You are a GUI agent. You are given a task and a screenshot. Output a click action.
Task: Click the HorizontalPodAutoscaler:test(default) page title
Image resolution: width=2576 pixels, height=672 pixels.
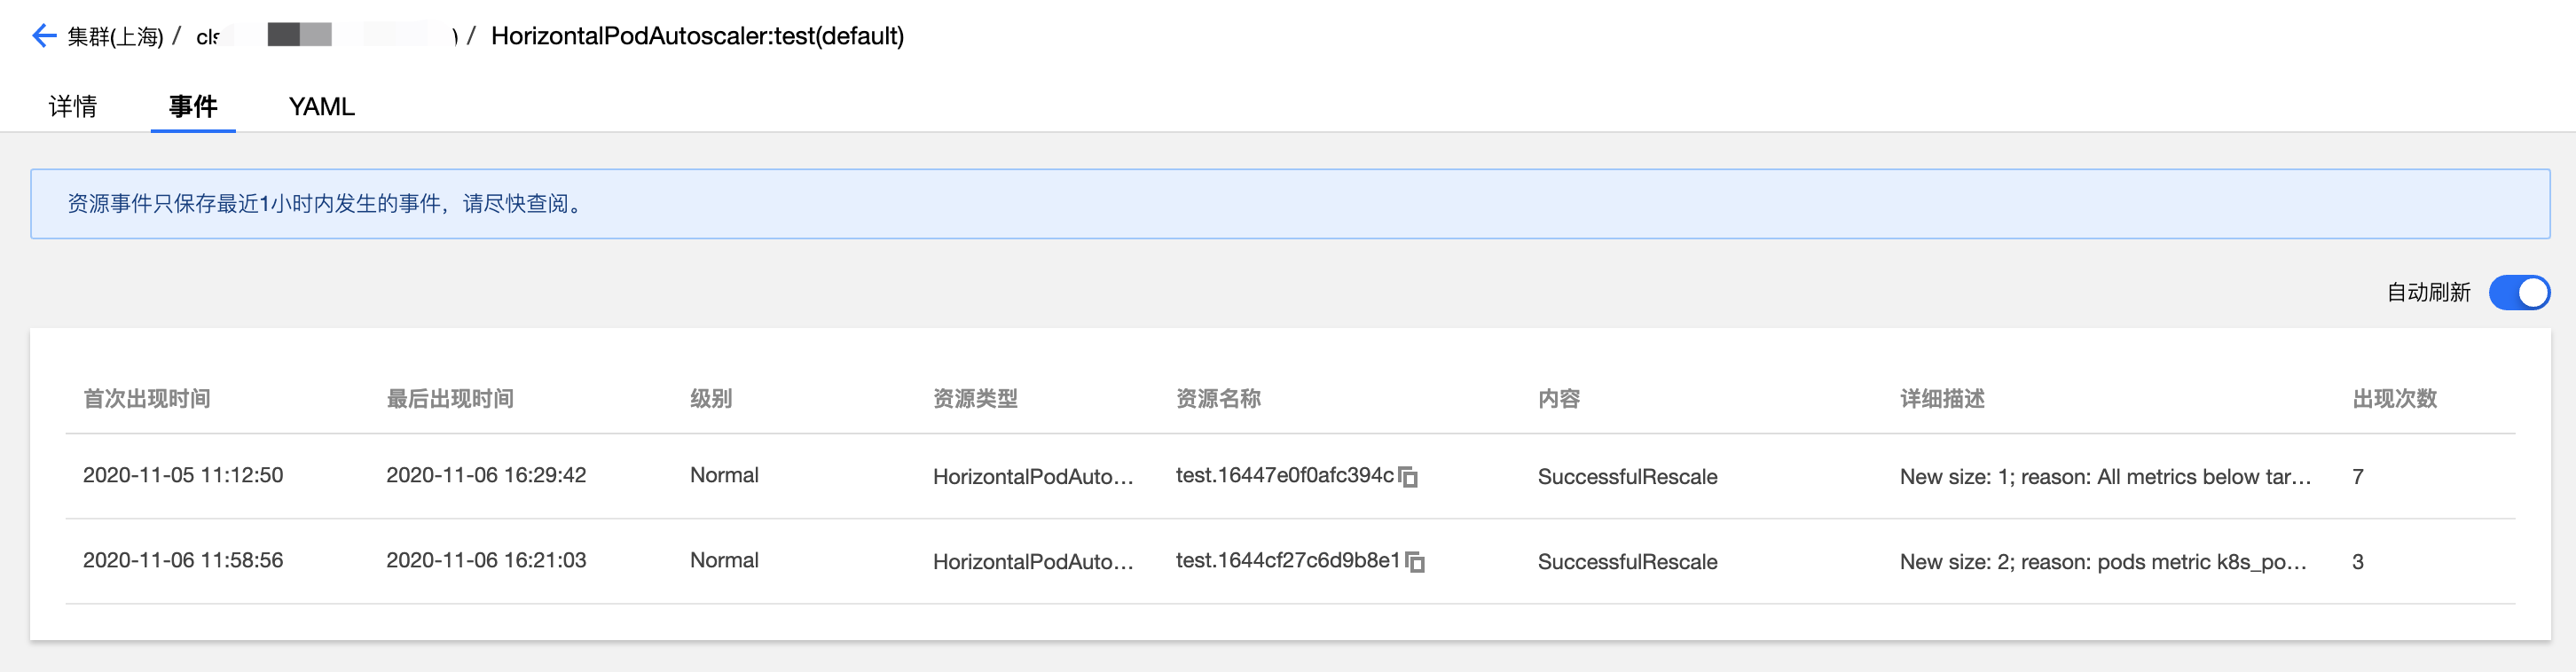[697, 37]
